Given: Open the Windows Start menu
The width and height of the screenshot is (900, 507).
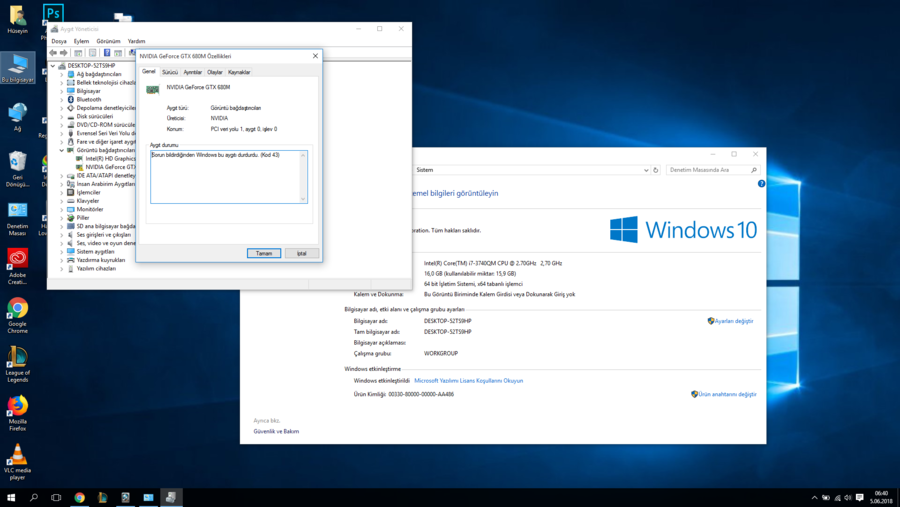Looking at the screenshot, I should point(11,497).
